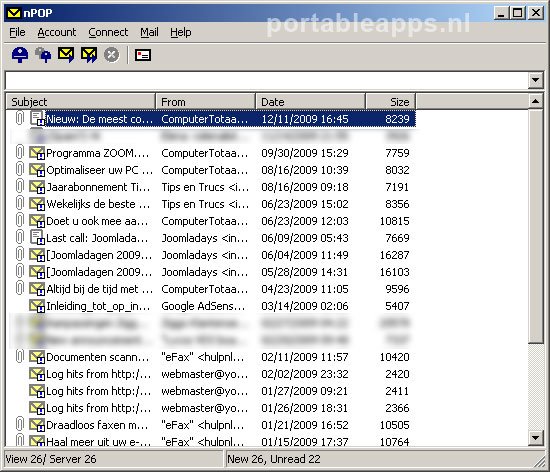Open the Help menu
The width and height of the screenshot is (550, 472).
point(181,32)
